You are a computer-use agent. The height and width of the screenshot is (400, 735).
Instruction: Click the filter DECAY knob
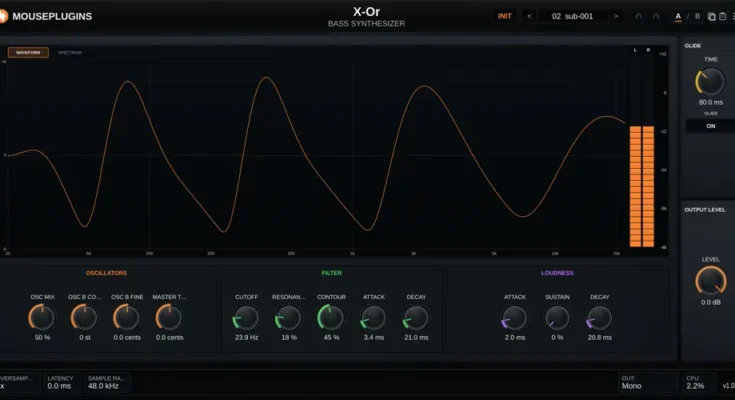(x=416, y=317)
